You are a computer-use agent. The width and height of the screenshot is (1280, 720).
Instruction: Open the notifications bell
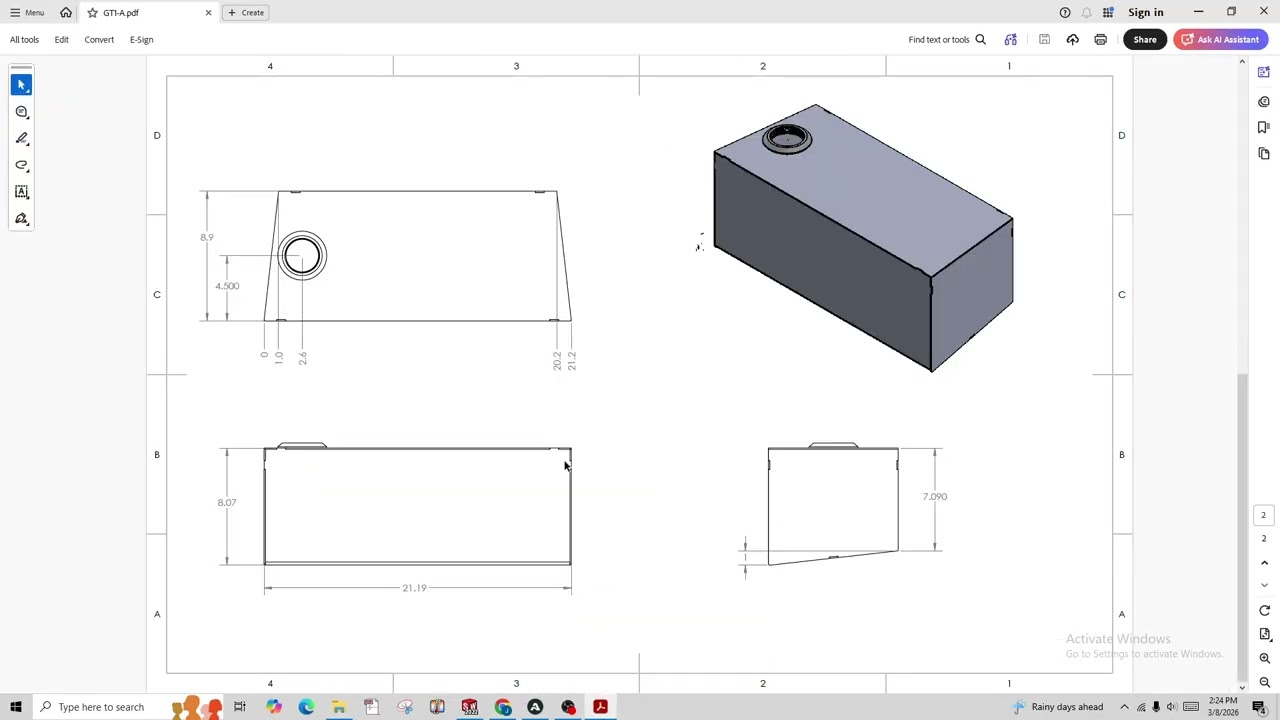(1086, 12)
